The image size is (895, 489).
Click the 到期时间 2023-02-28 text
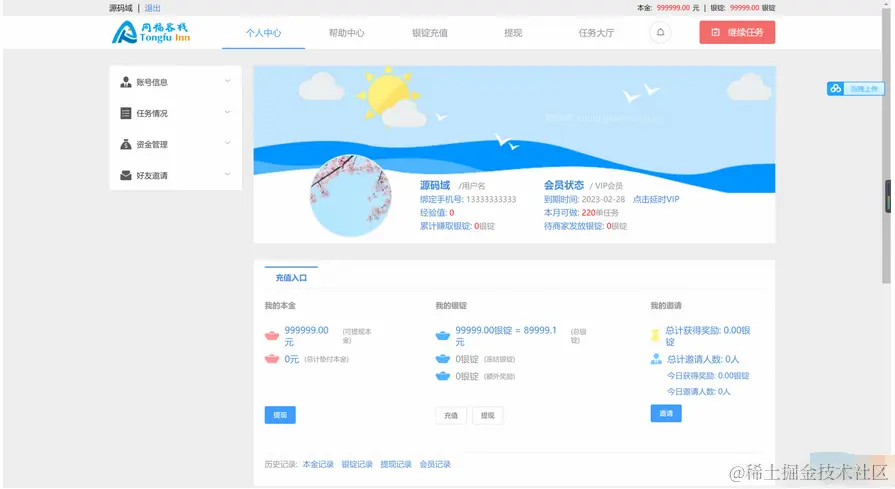[x=584, y=199]
